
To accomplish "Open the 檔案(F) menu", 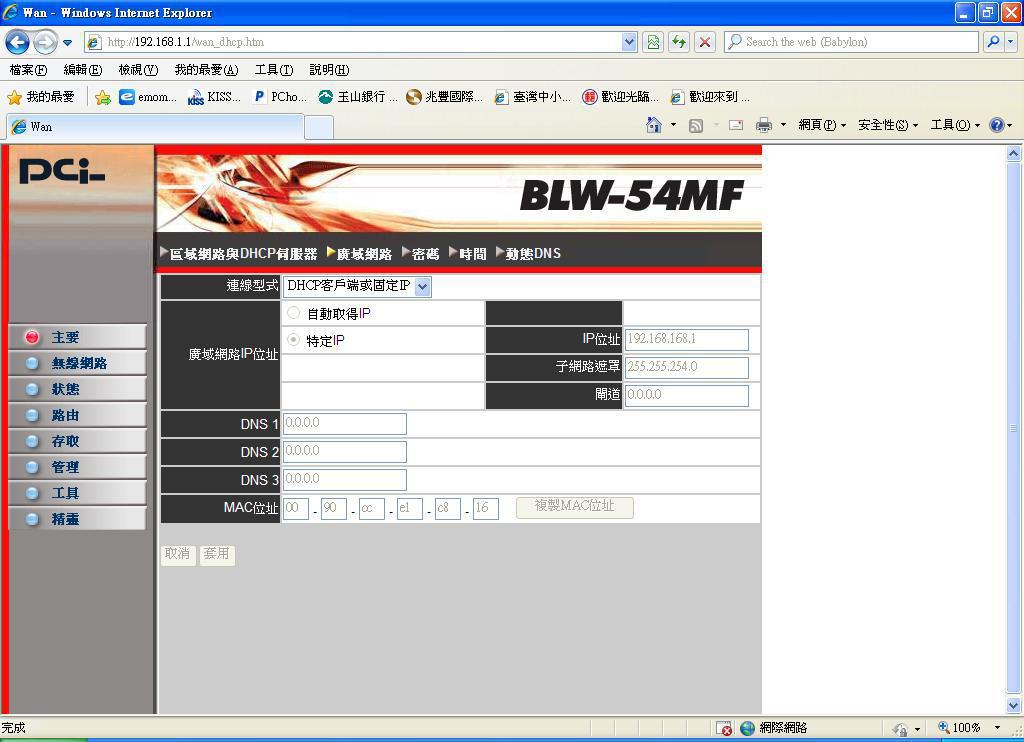I will coord(28,70).
